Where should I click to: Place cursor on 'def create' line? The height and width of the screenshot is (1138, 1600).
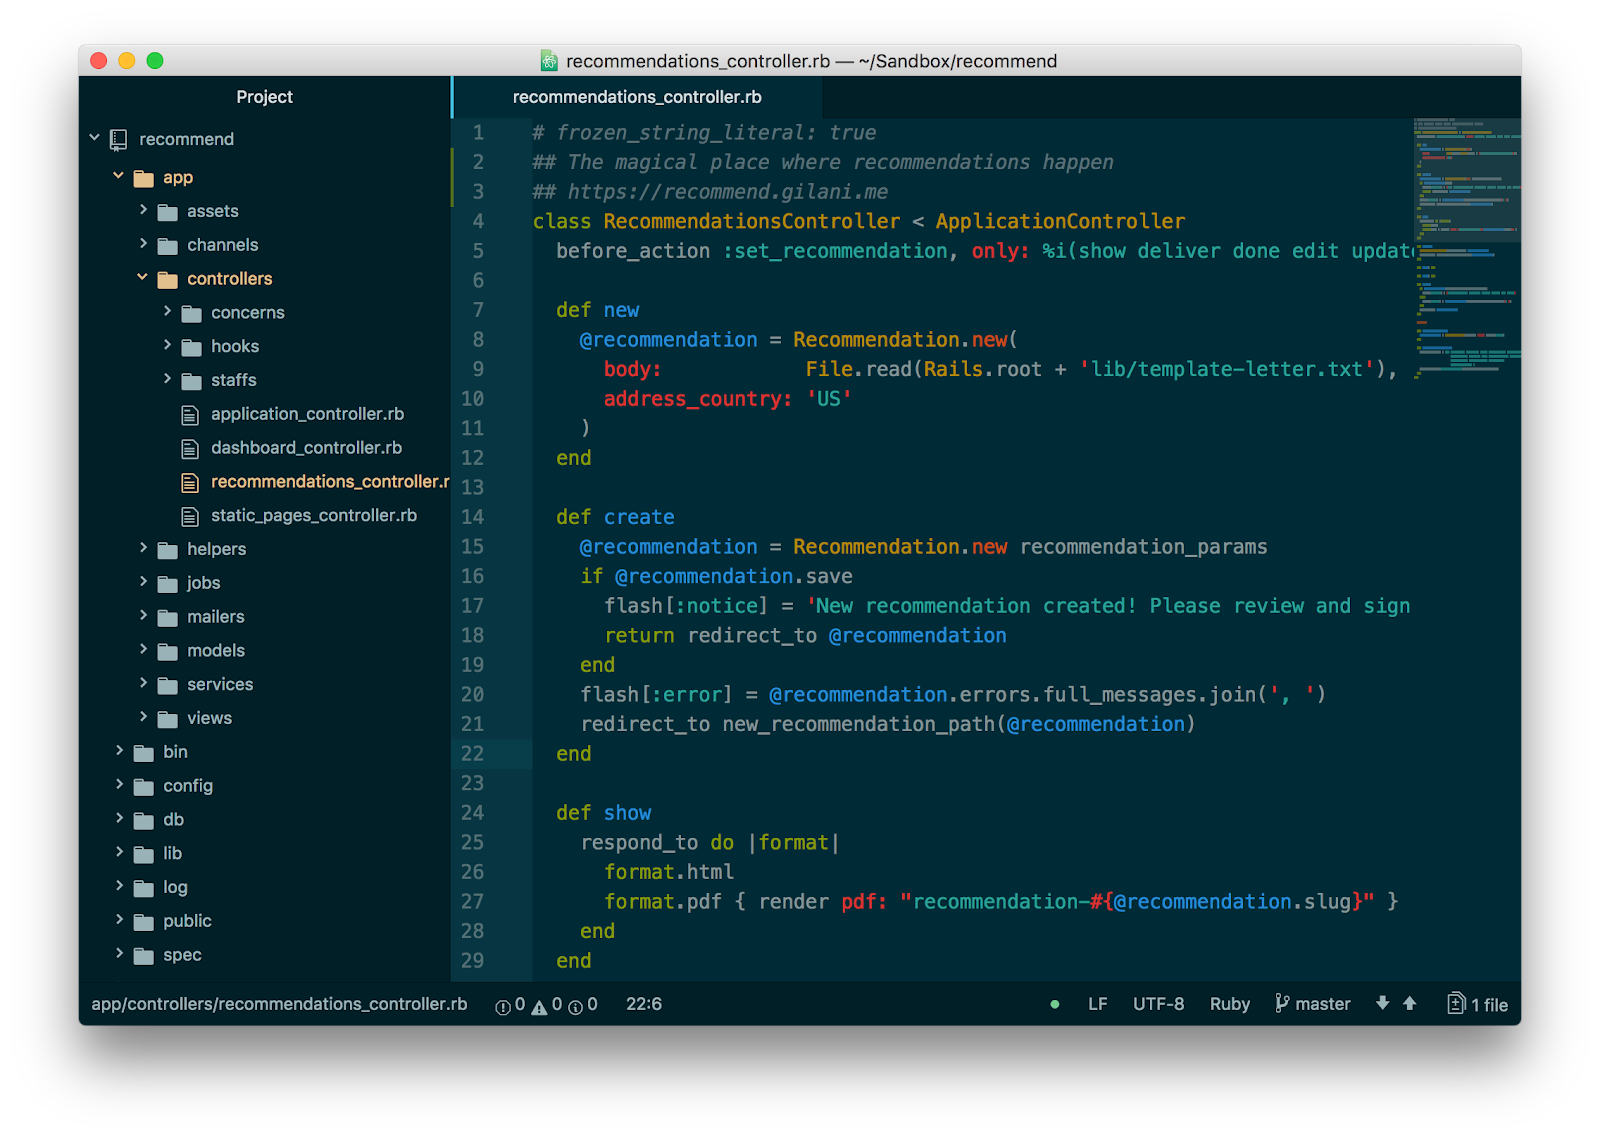point(615,517)
